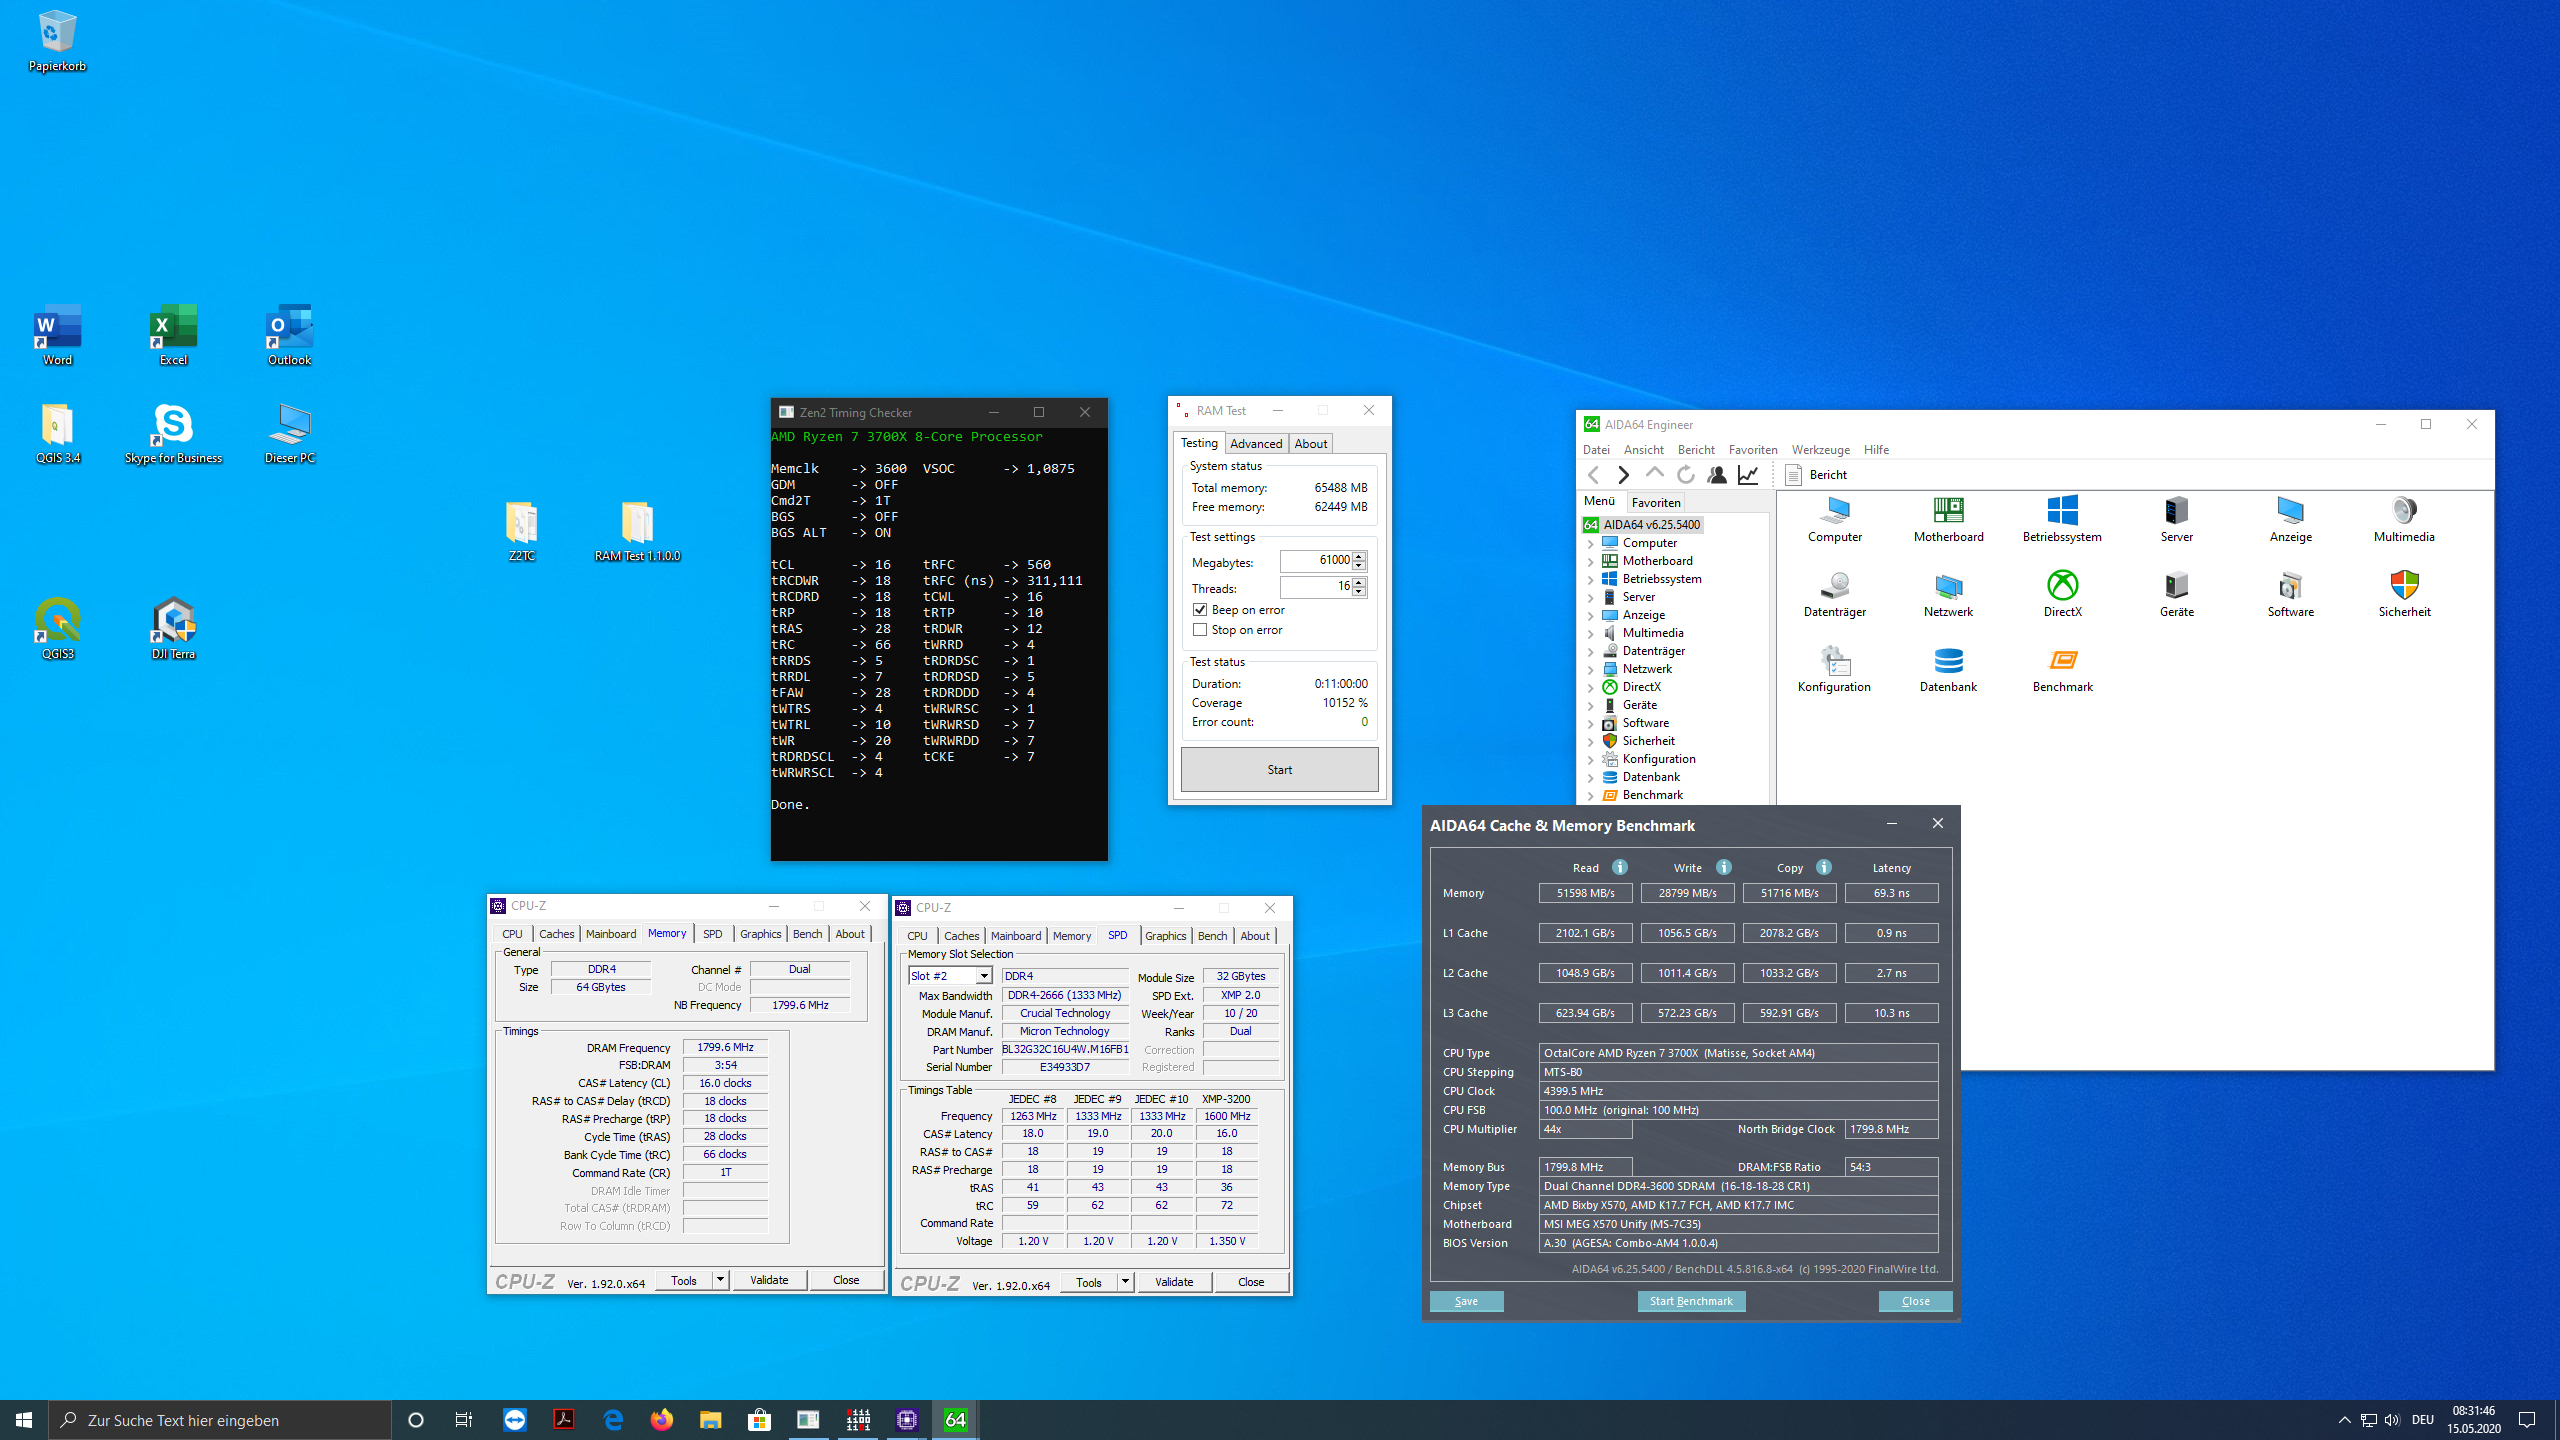This screenshot has width=2560, height=1440.
Task: Disable the Beep on error checkbox
Action: (x=1200, y=610)
